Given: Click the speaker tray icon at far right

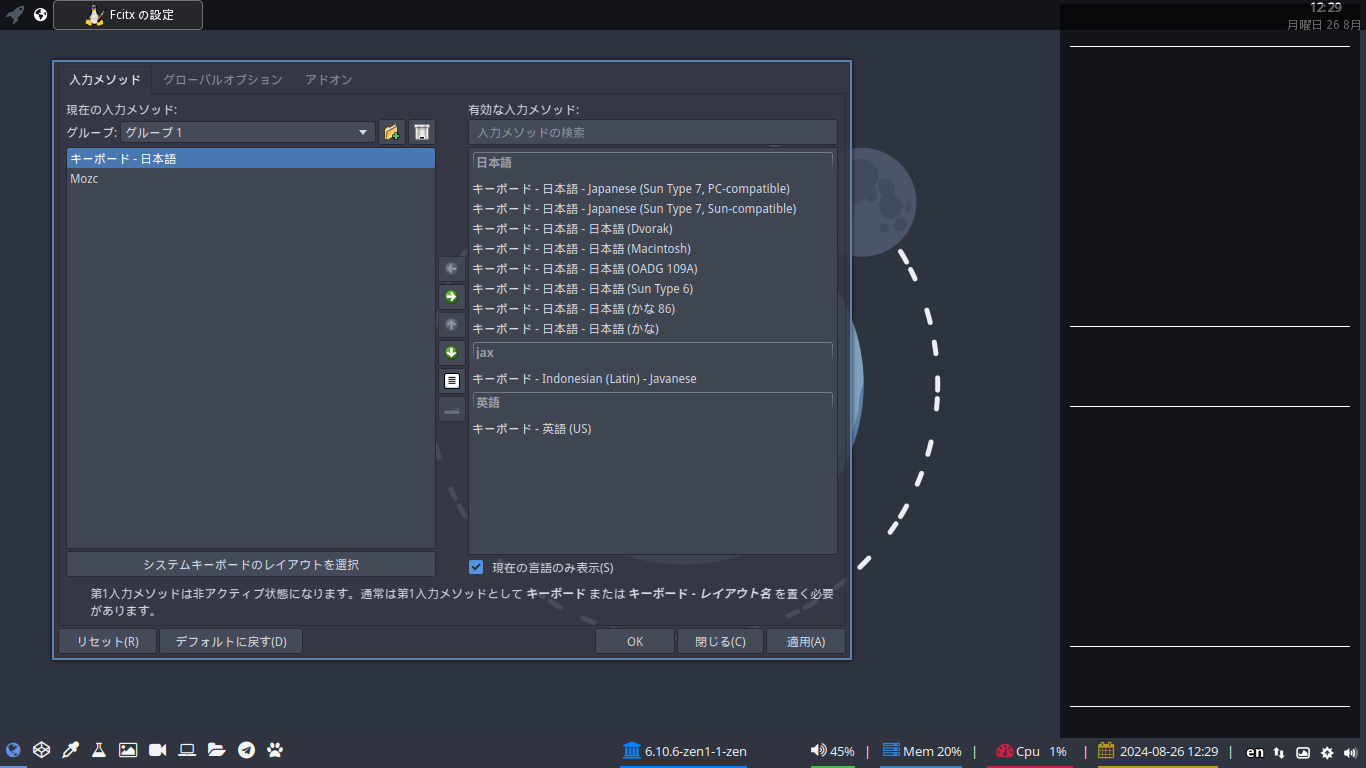Looking at the screenshot, I should 1352,752.
